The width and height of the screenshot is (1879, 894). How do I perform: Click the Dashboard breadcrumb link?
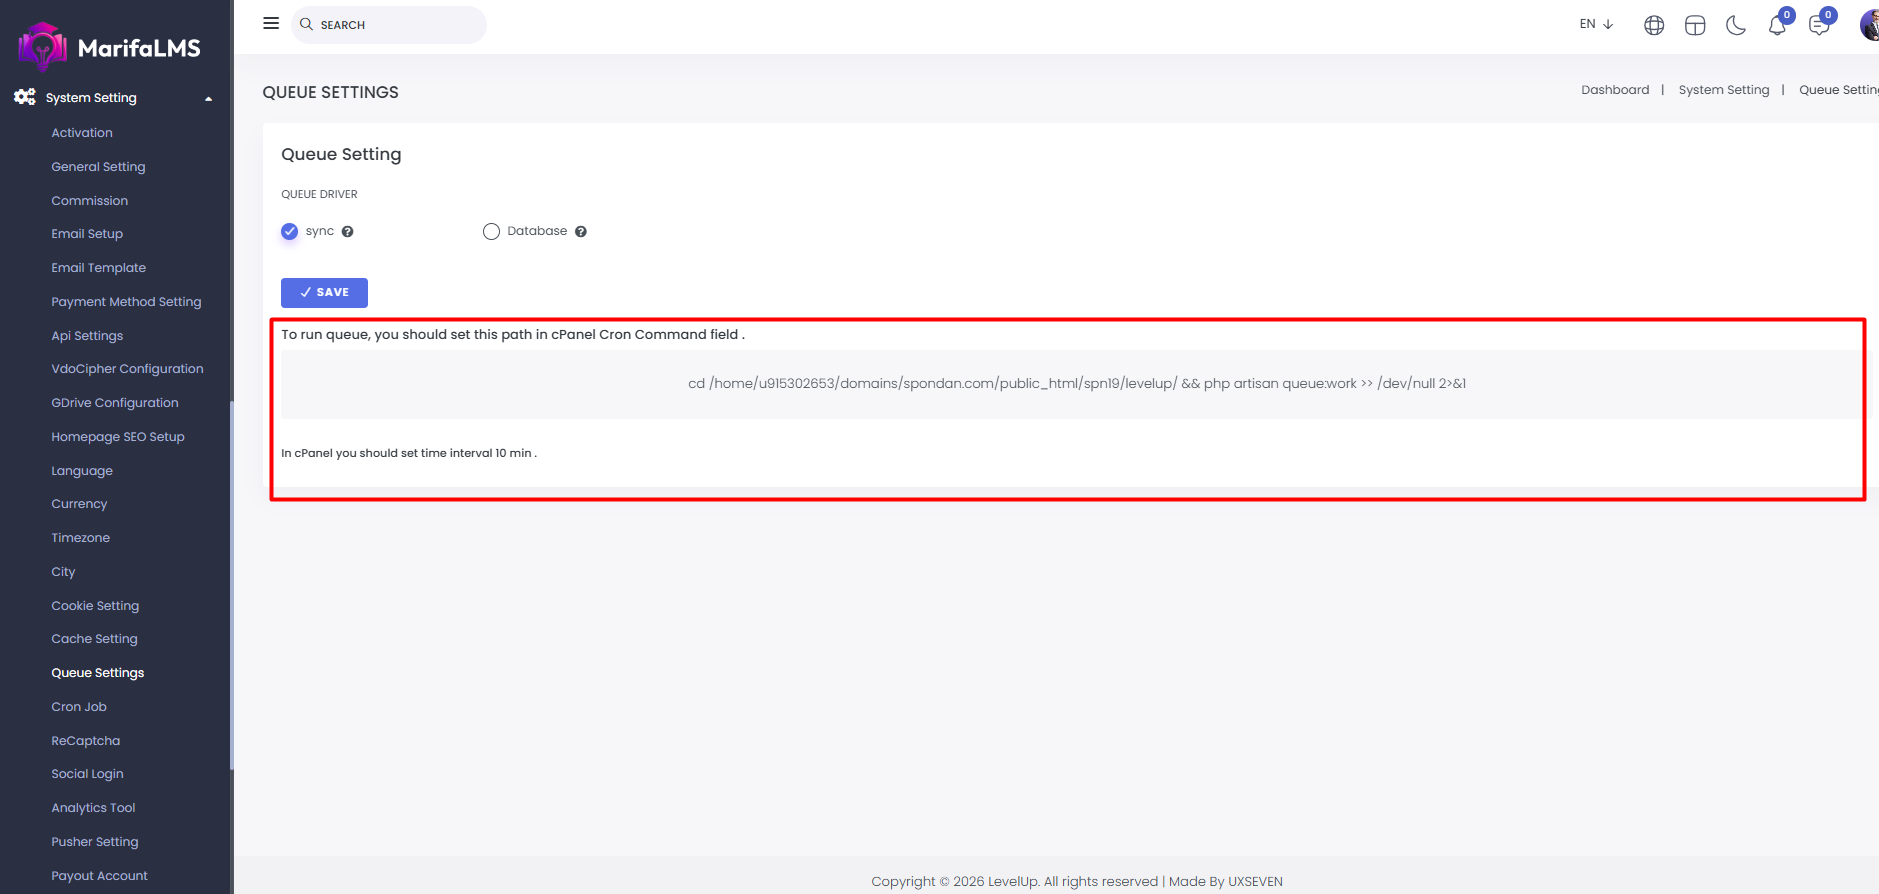1615,90
